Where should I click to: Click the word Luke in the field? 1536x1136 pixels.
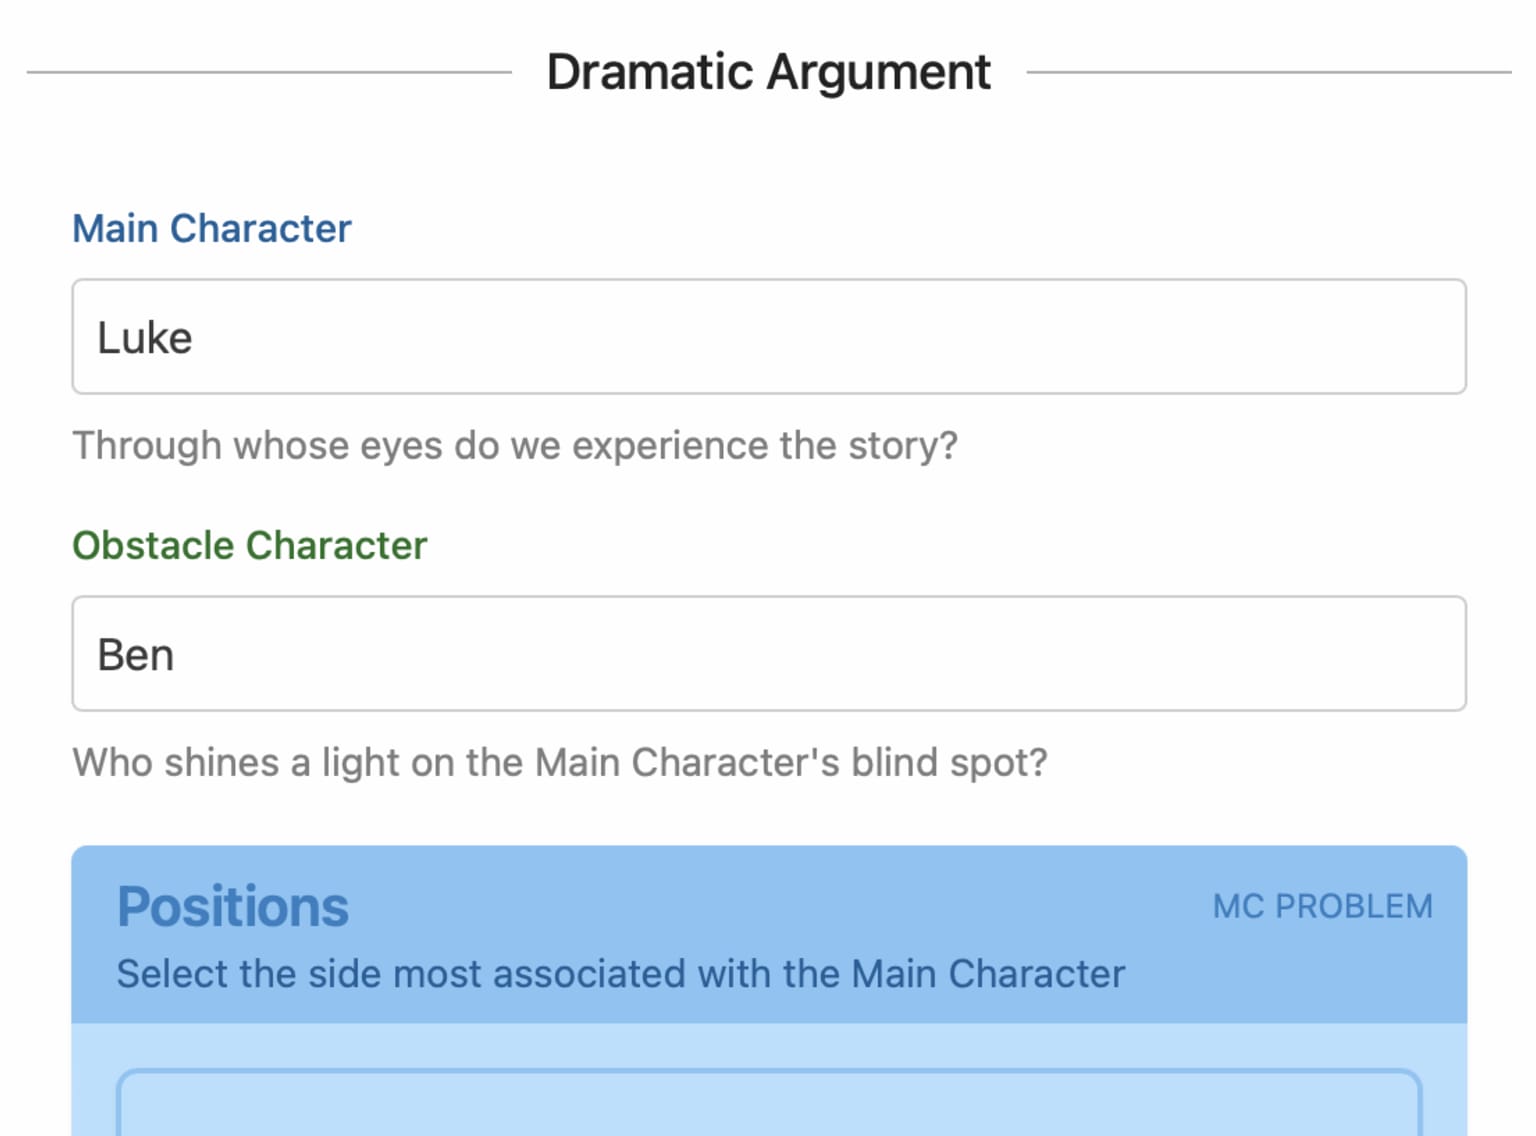click(145, 338)
